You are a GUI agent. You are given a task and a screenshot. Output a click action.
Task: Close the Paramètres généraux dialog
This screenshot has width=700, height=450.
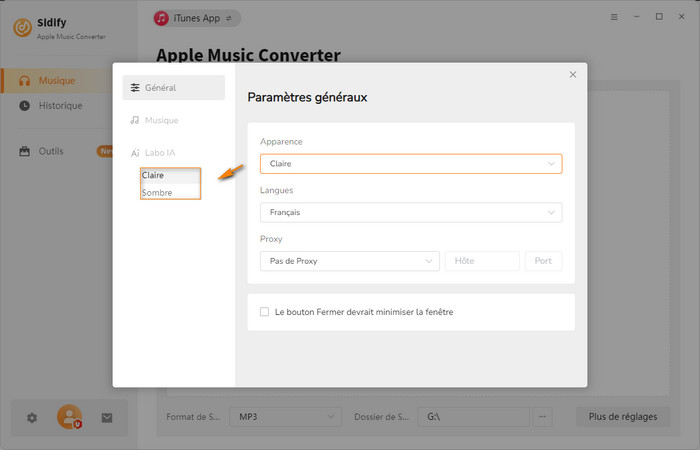point(573,75)
